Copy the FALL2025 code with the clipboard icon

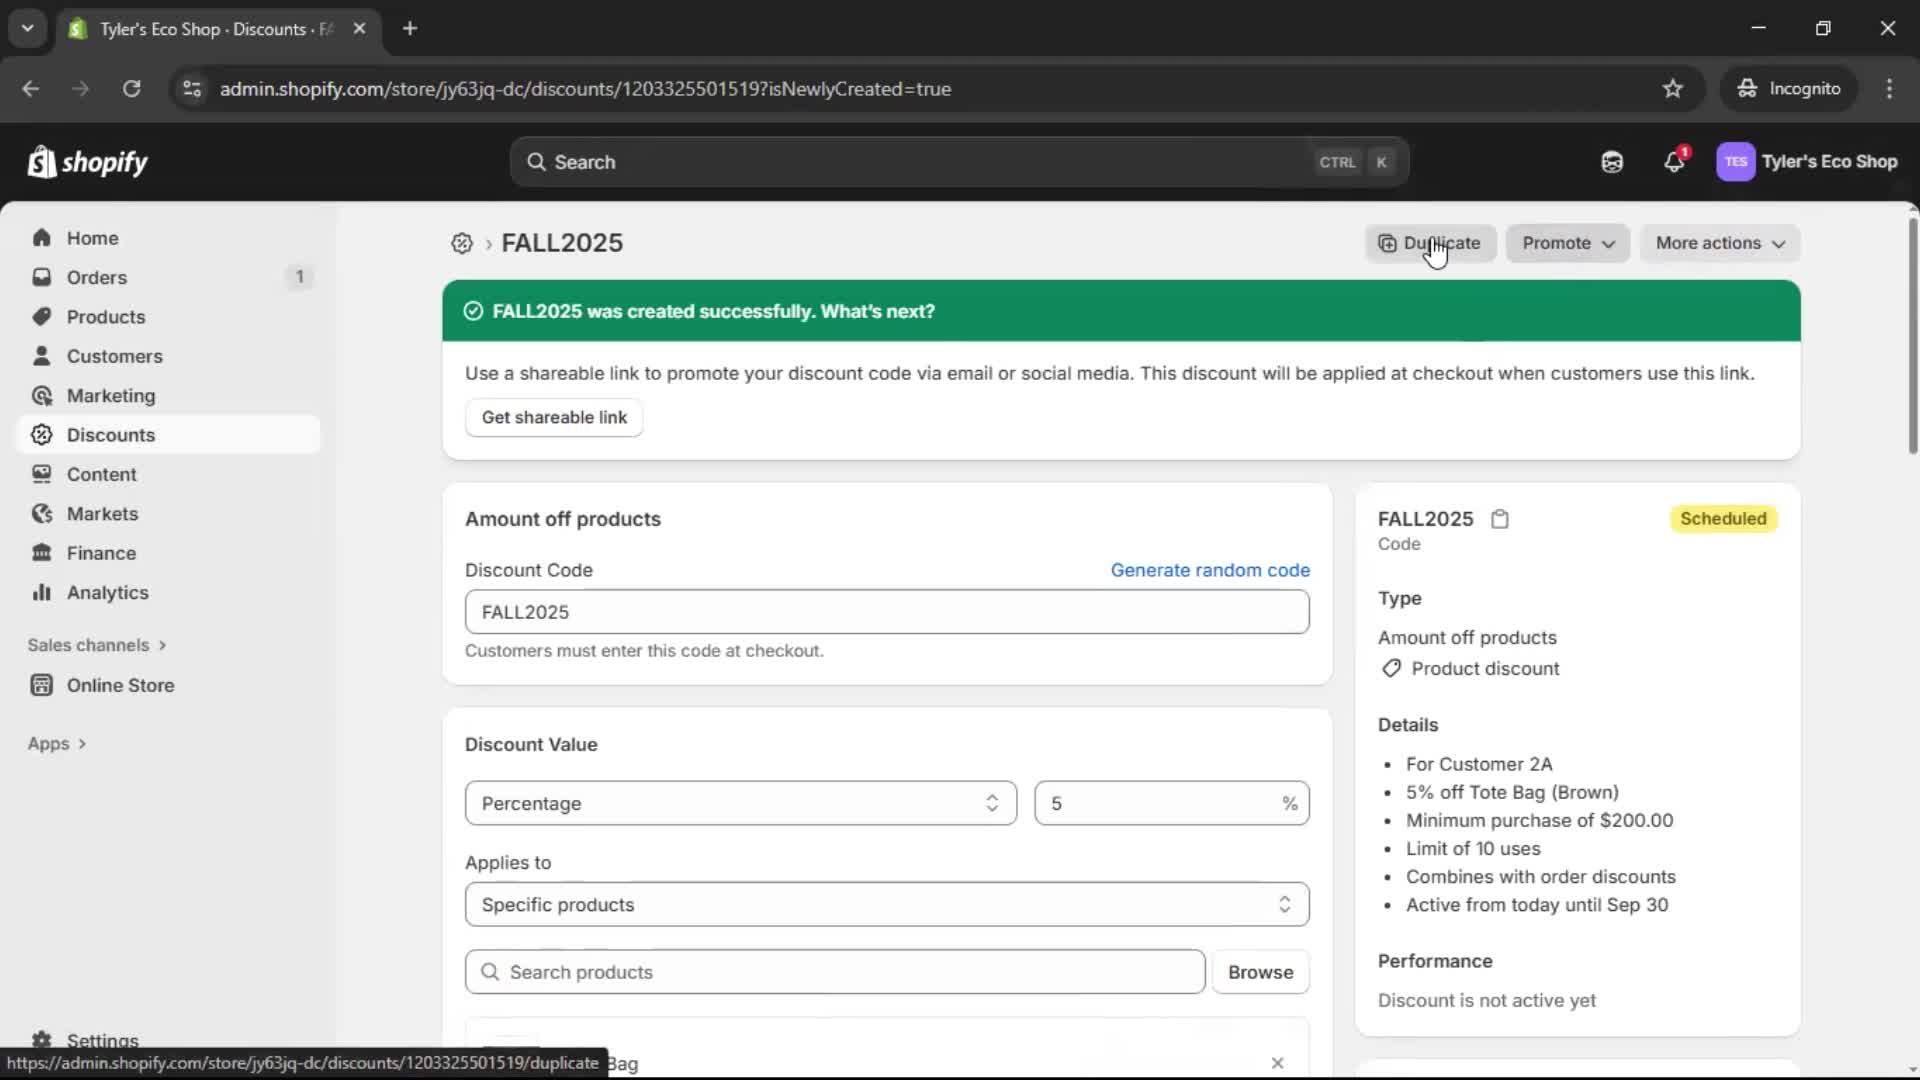pyautogui.click(x=1500, y=519)
